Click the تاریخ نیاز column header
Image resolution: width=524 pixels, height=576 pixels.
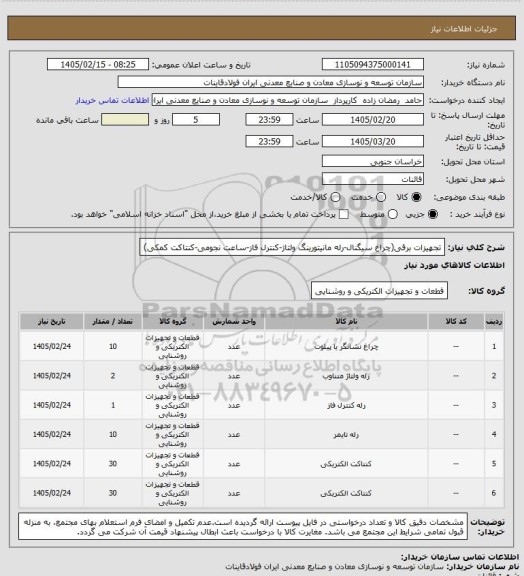tap(51, 321)
